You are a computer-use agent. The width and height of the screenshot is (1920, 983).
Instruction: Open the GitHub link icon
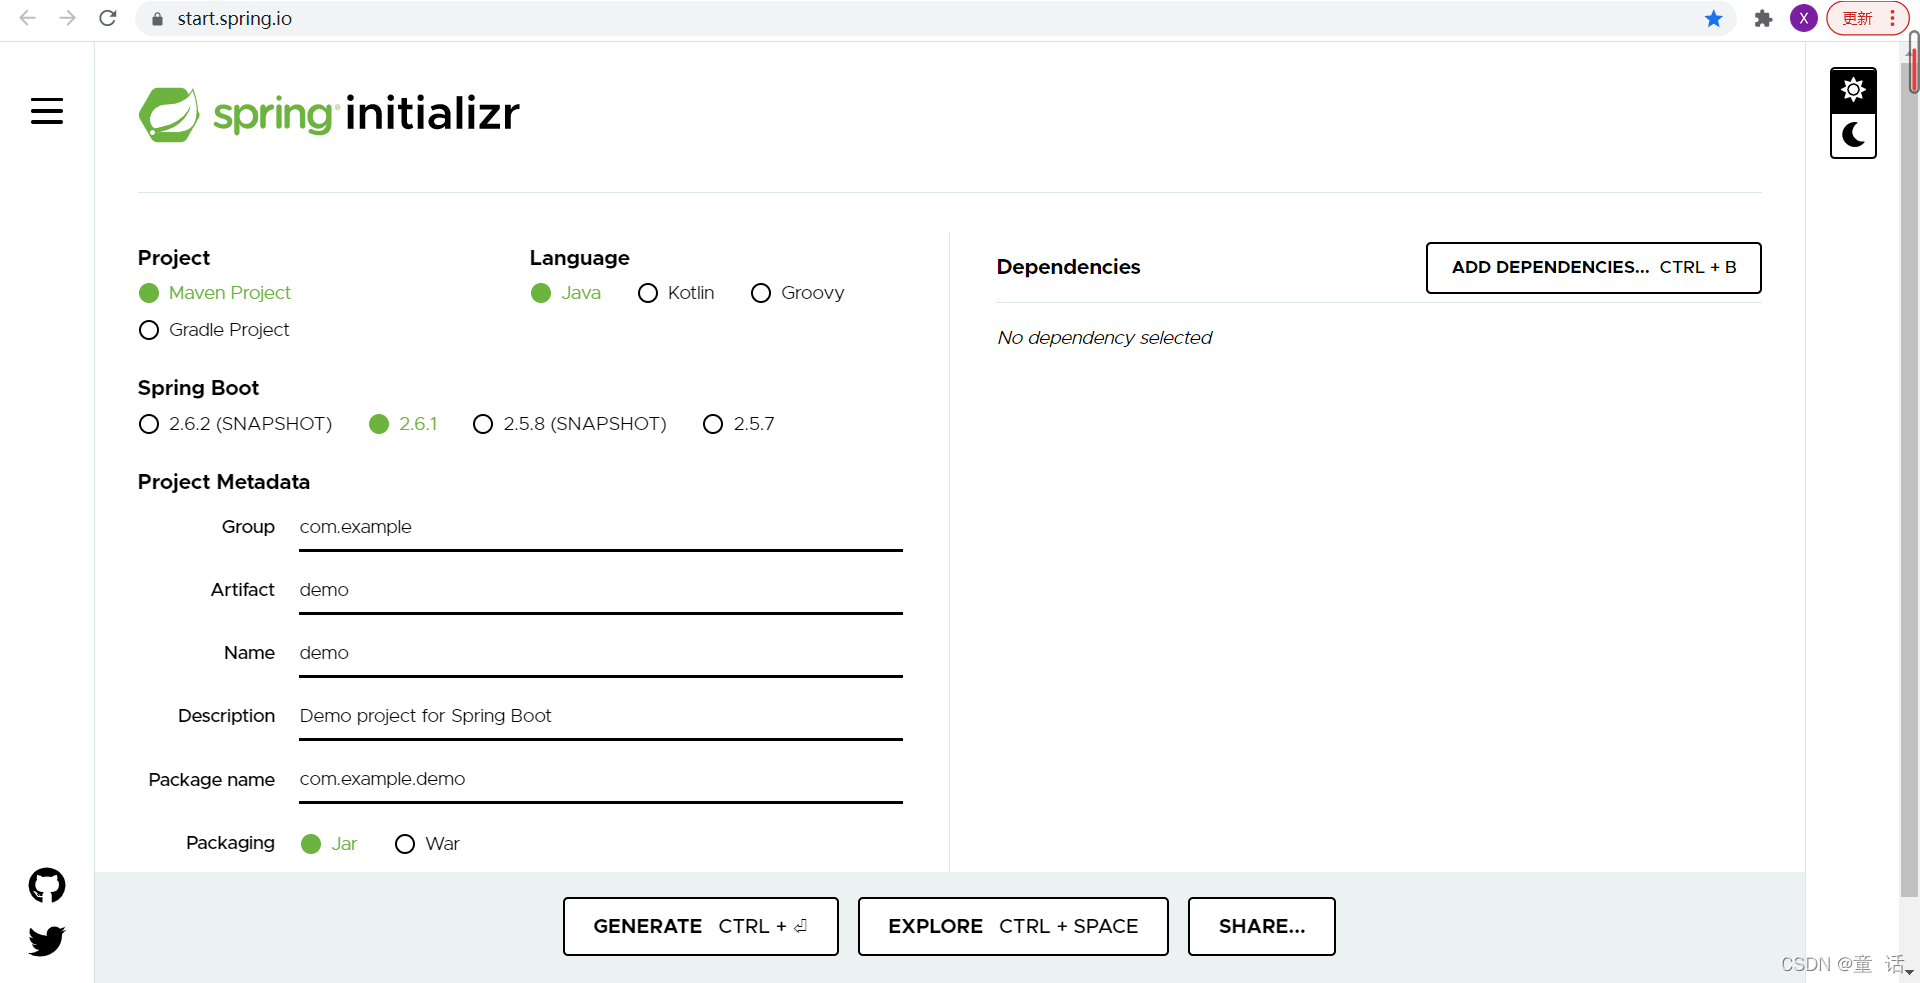click(x=47, y=885)
